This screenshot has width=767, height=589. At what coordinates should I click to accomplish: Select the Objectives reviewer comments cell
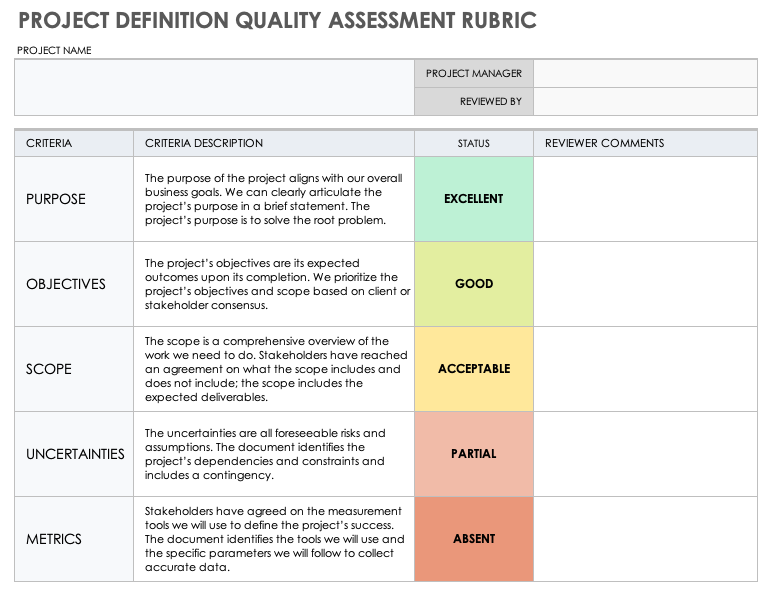(x=645, y=284)
